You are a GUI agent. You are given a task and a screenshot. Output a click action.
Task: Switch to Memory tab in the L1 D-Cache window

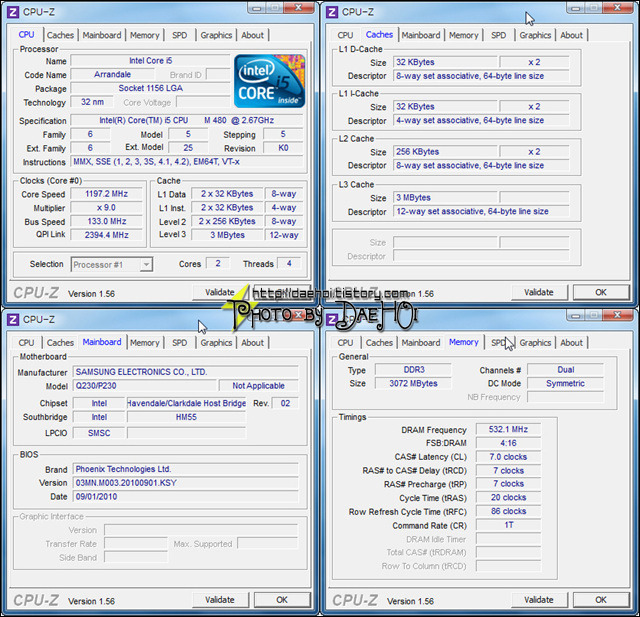tap(464, 35)
